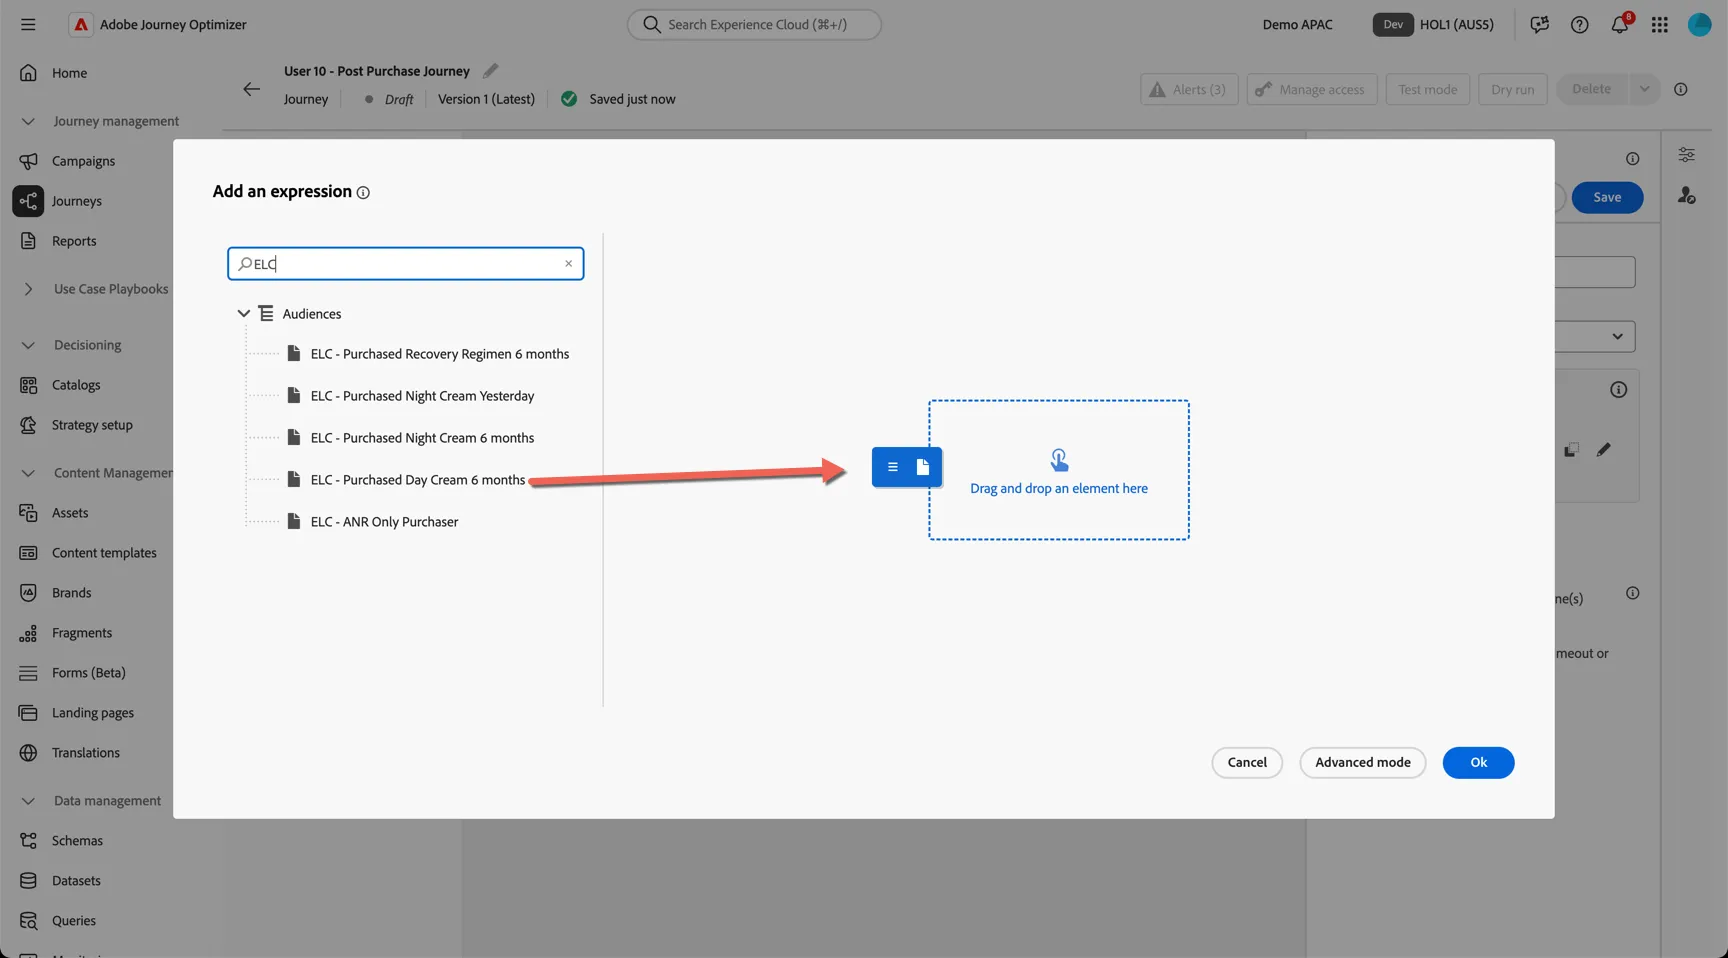Open Reports in the sidebar

(74, 241)
